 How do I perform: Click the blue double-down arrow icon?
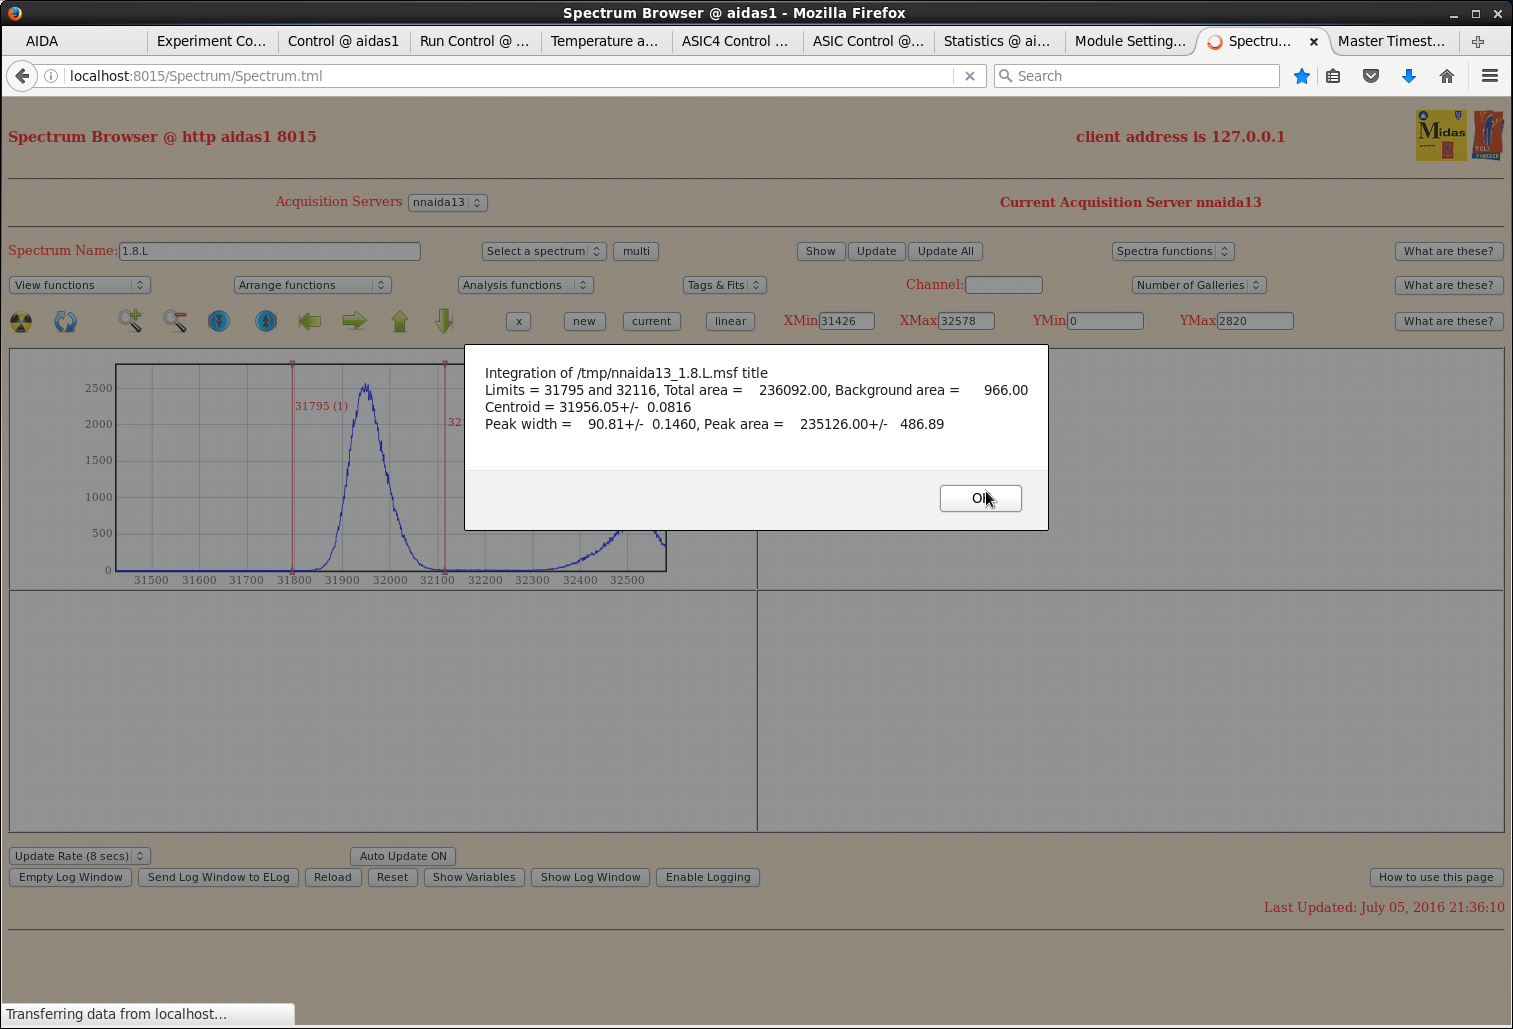[219, 321]
